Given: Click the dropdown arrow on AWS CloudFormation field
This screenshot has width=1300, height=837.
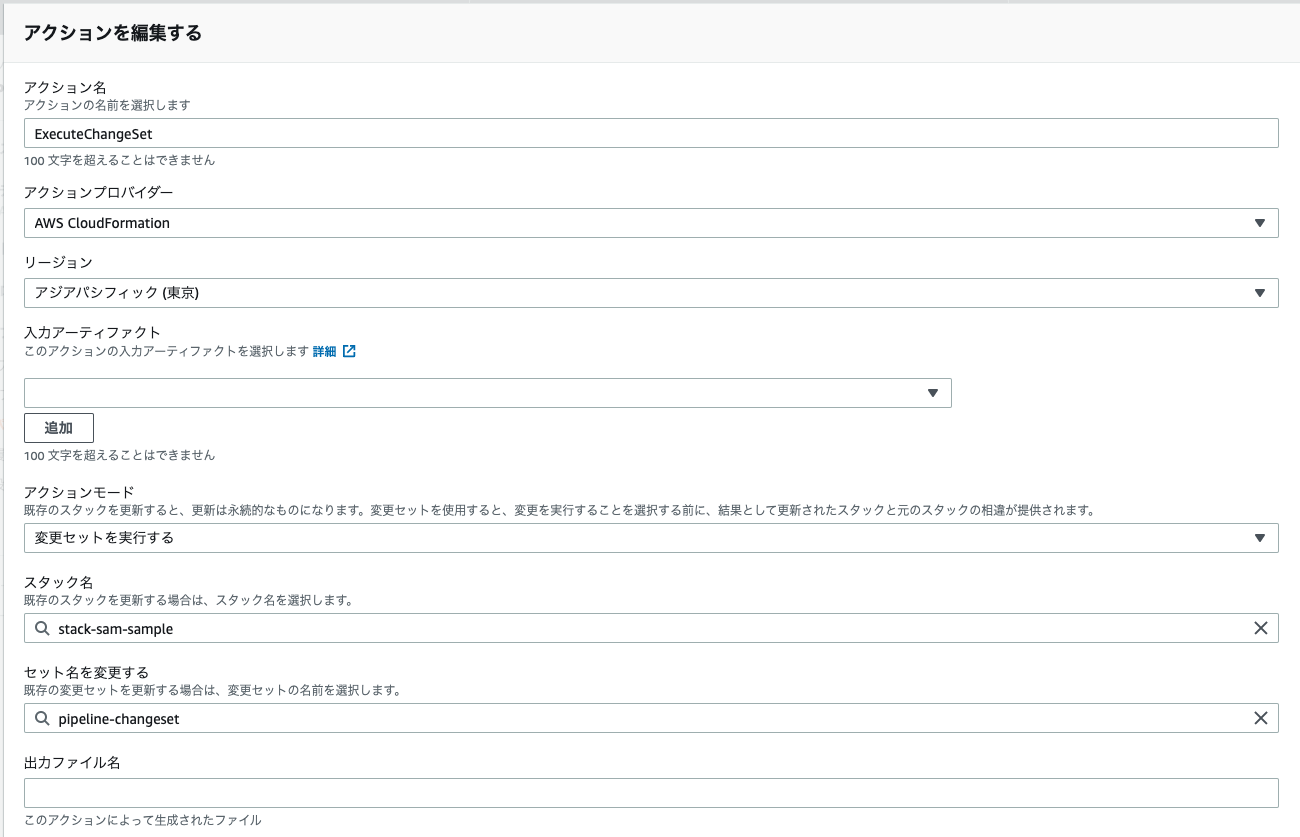Looking at the screenshot, I should tap(1262, 222).
